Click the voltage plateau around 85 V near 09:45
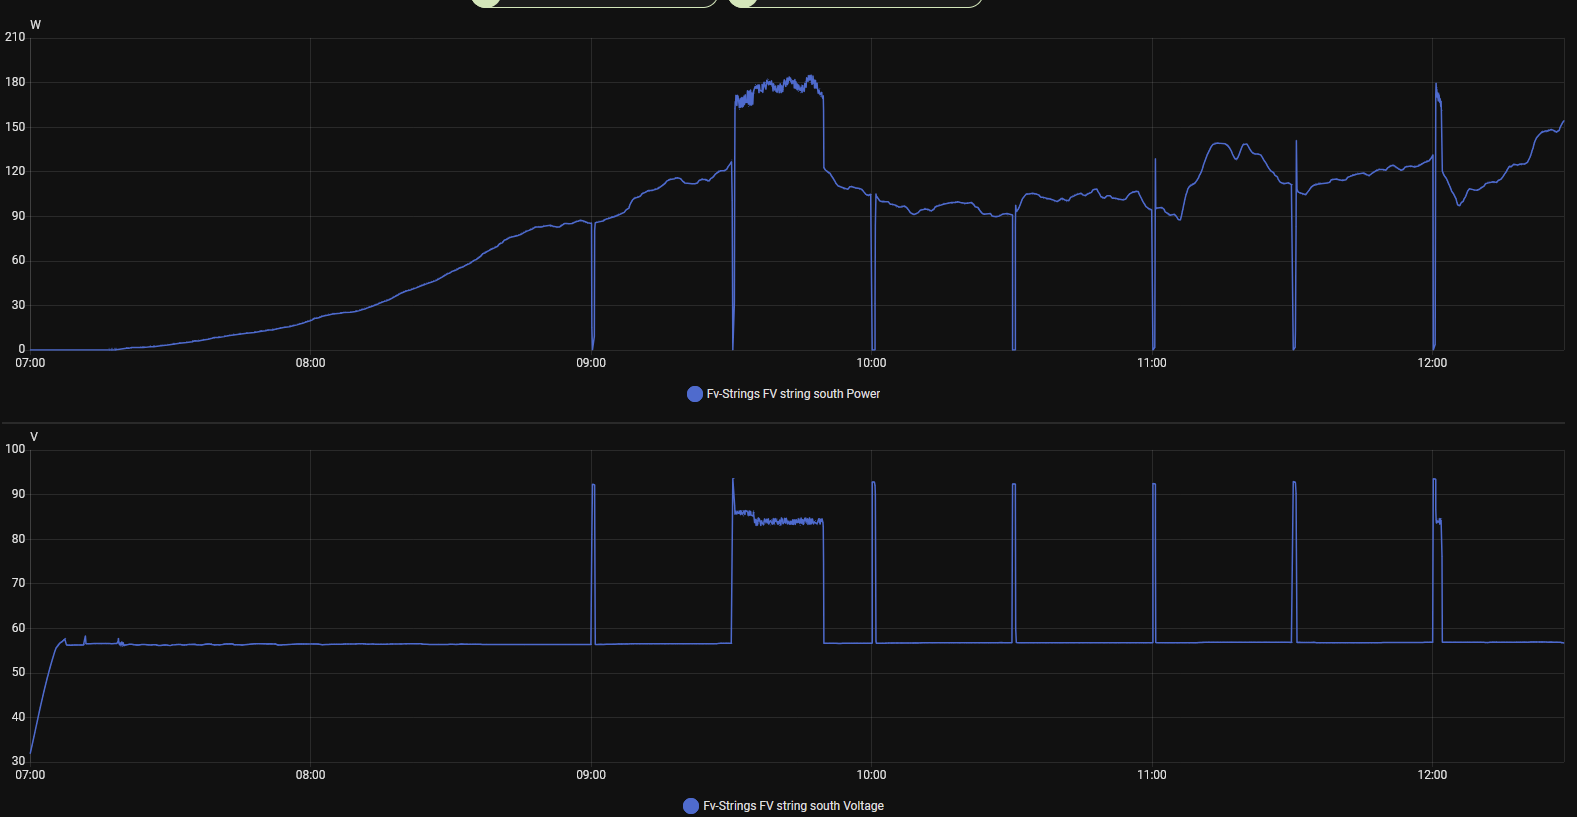 (779, 519)
